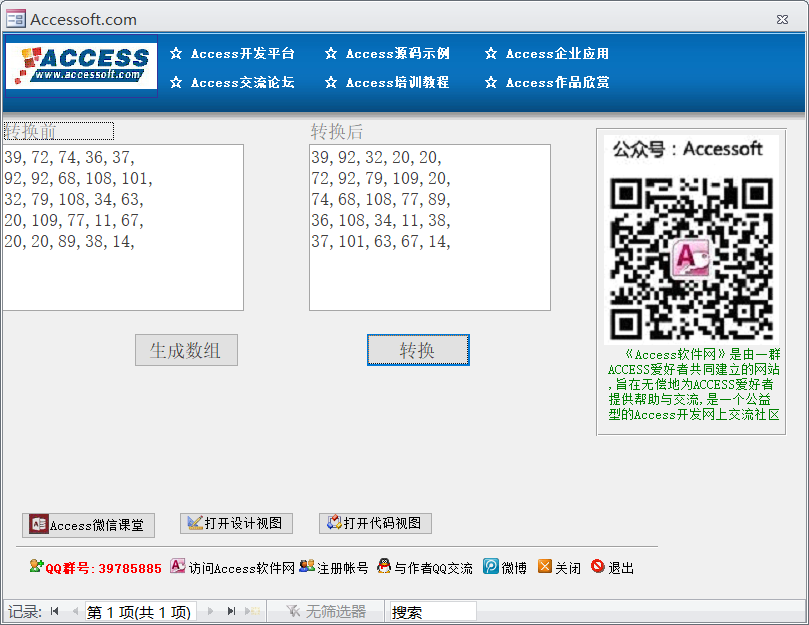Click the ACCESS accessoft.com logo image
809x625 pixels.
[81, 66]
